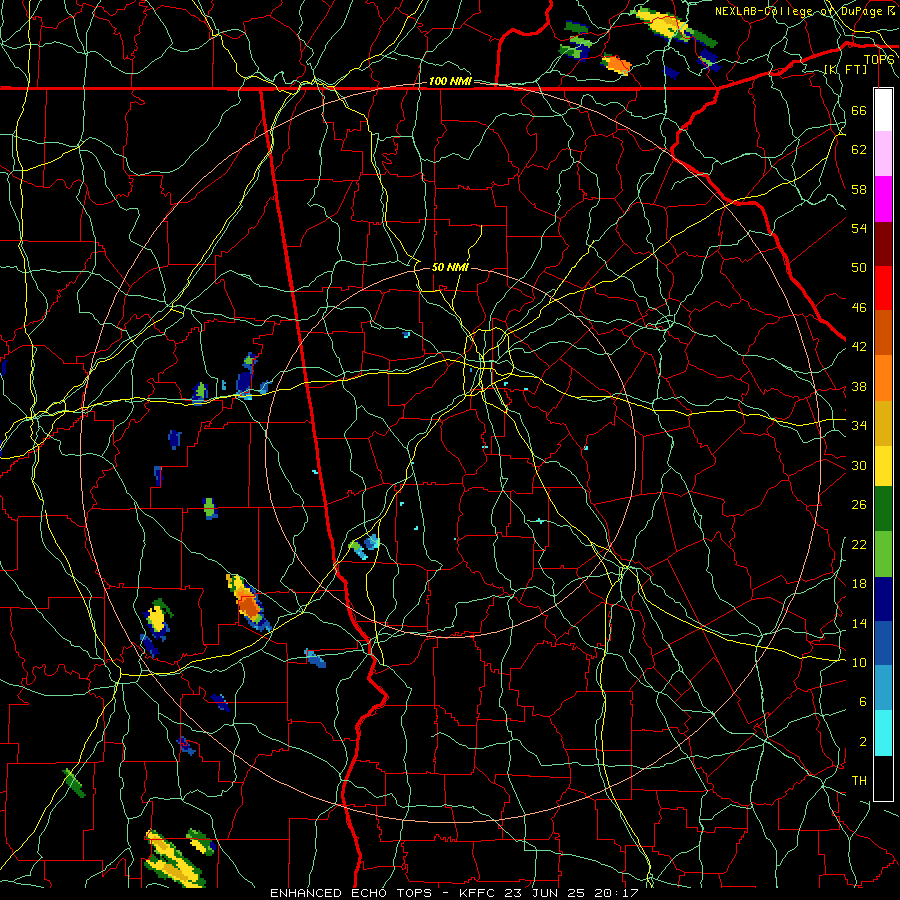This screenshot has height=900, width=900.
Task: Select the 'TOPS' legend title
Action: click(879, 60)
